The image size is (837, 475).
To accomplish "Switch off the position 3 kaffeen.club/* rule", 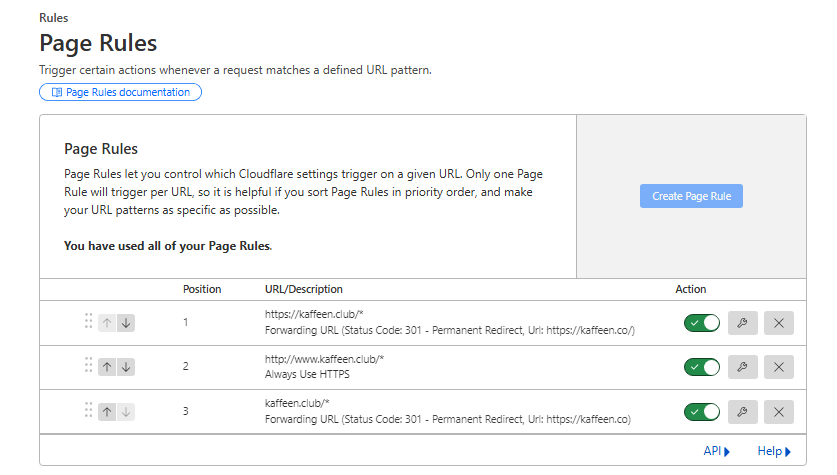I will pos(702,412).
